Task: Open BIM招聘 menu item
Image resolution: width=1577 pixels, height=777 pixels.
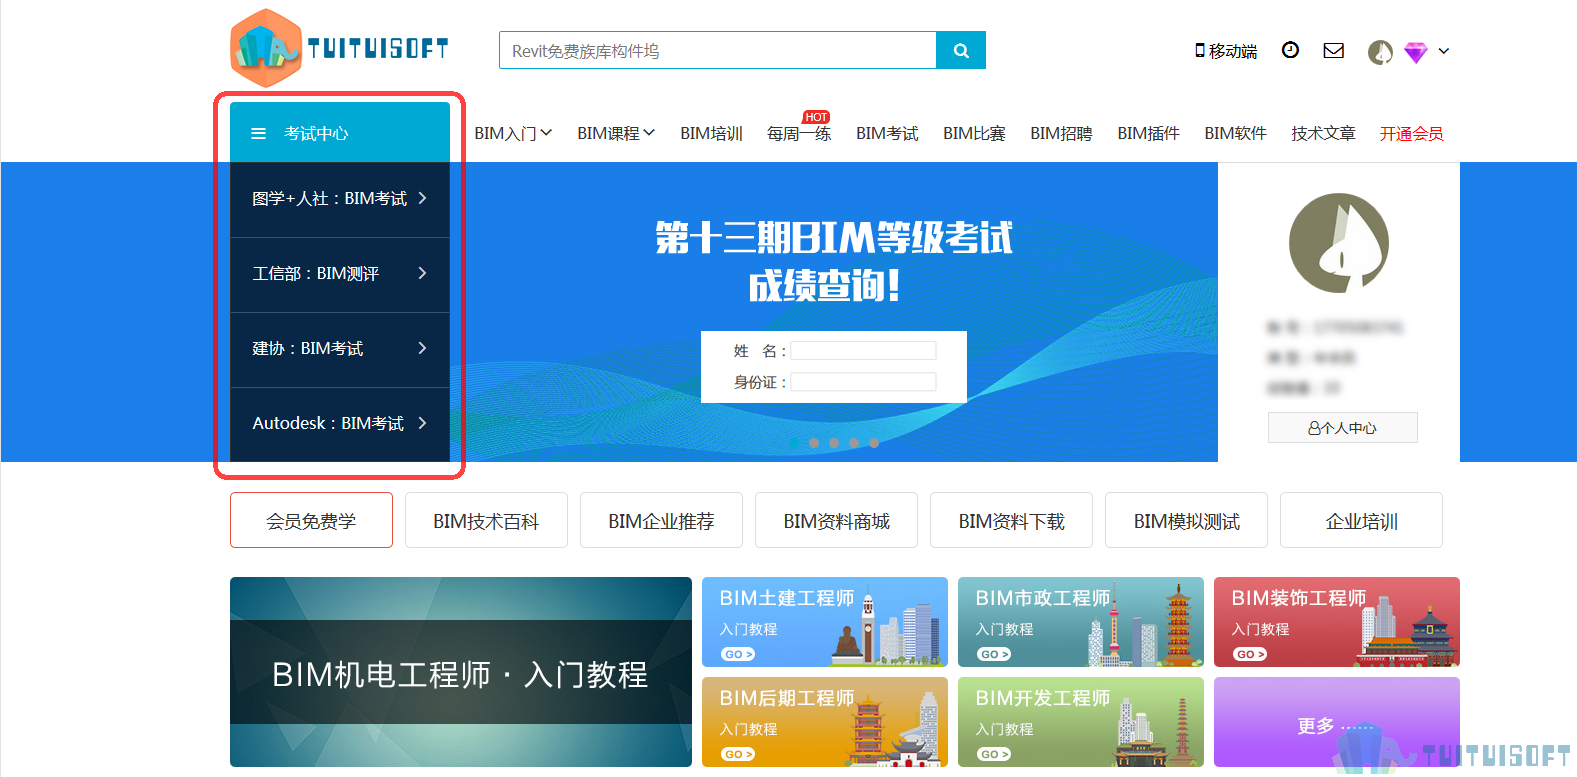Action: tap(1061, 133)
